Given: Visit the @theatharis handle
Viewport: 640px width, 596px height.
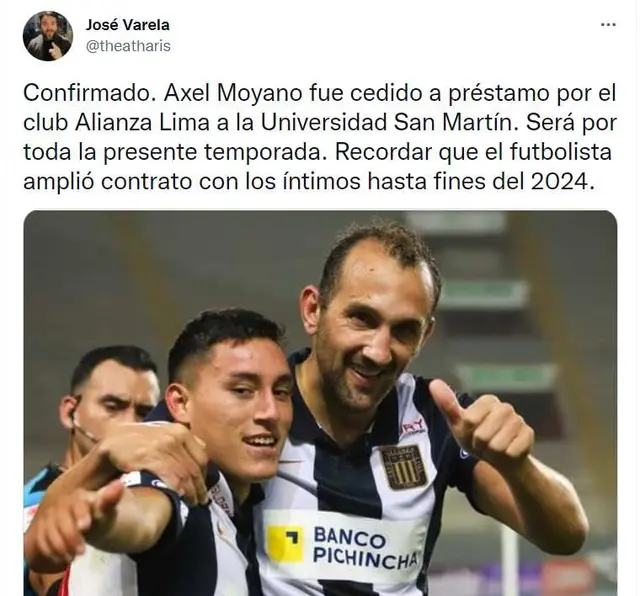Looking at the screenshot, I should (128, 46).
